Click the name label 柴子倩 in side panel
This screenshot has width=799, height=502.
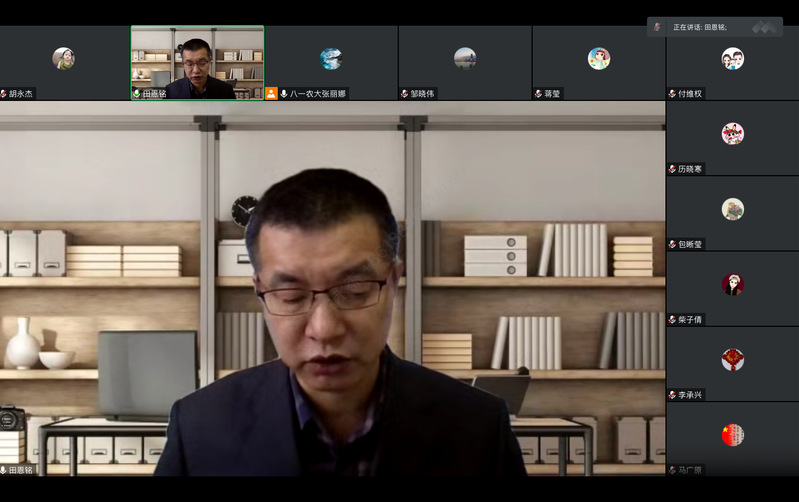691,320
